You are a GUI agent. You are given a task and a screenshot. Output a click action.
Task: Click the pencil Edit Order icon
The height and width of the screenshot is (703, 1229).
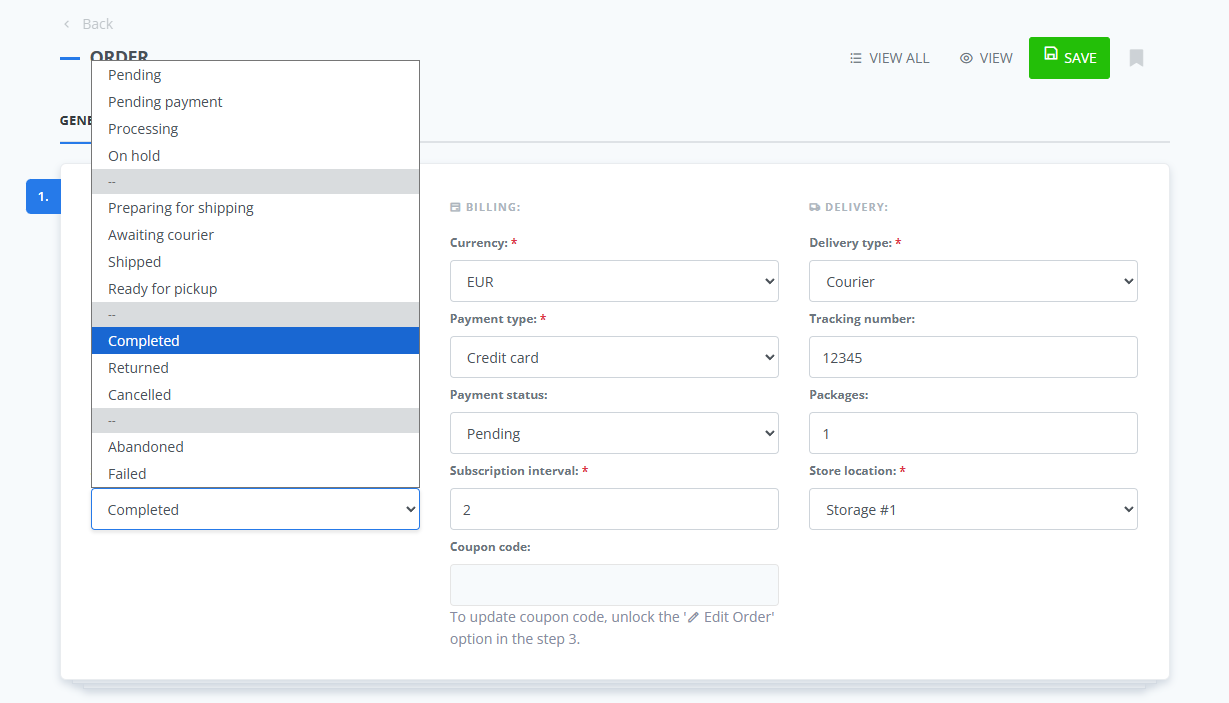point(692,617)
